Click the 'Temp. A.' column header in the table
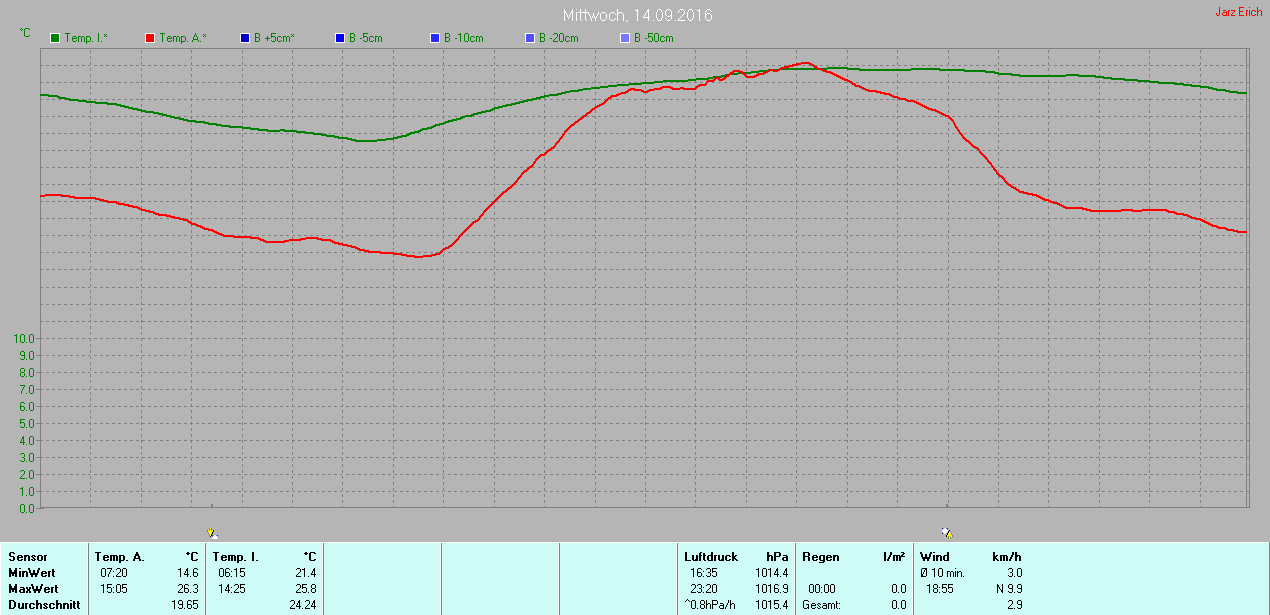Image resolution: width=1270 pixels, height=615 pixels. coord(120,557)
